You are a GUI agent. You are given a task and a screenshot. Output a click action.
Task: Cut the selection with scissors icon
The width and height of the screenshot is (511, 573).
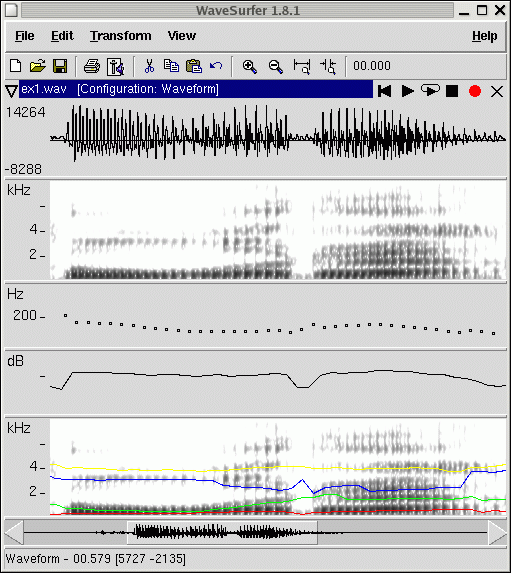149,66
